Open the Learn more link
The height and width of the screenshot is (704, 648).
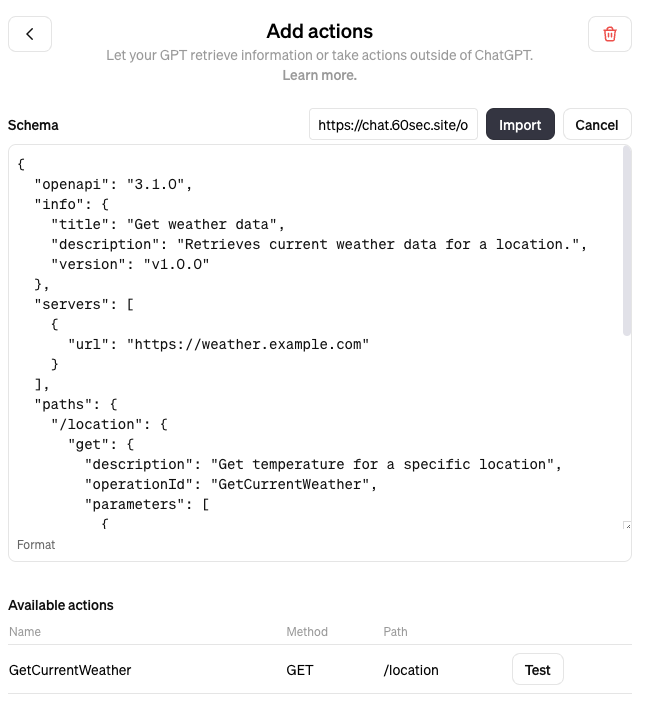[x=319, y=75]
